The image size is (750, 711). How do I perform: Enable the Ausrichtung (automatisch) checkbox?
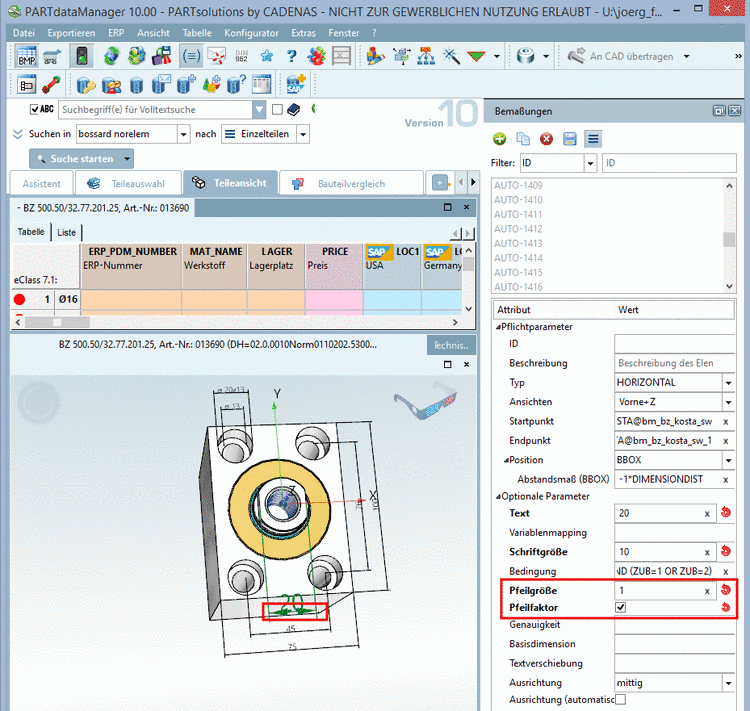click(x=621, y=700)
